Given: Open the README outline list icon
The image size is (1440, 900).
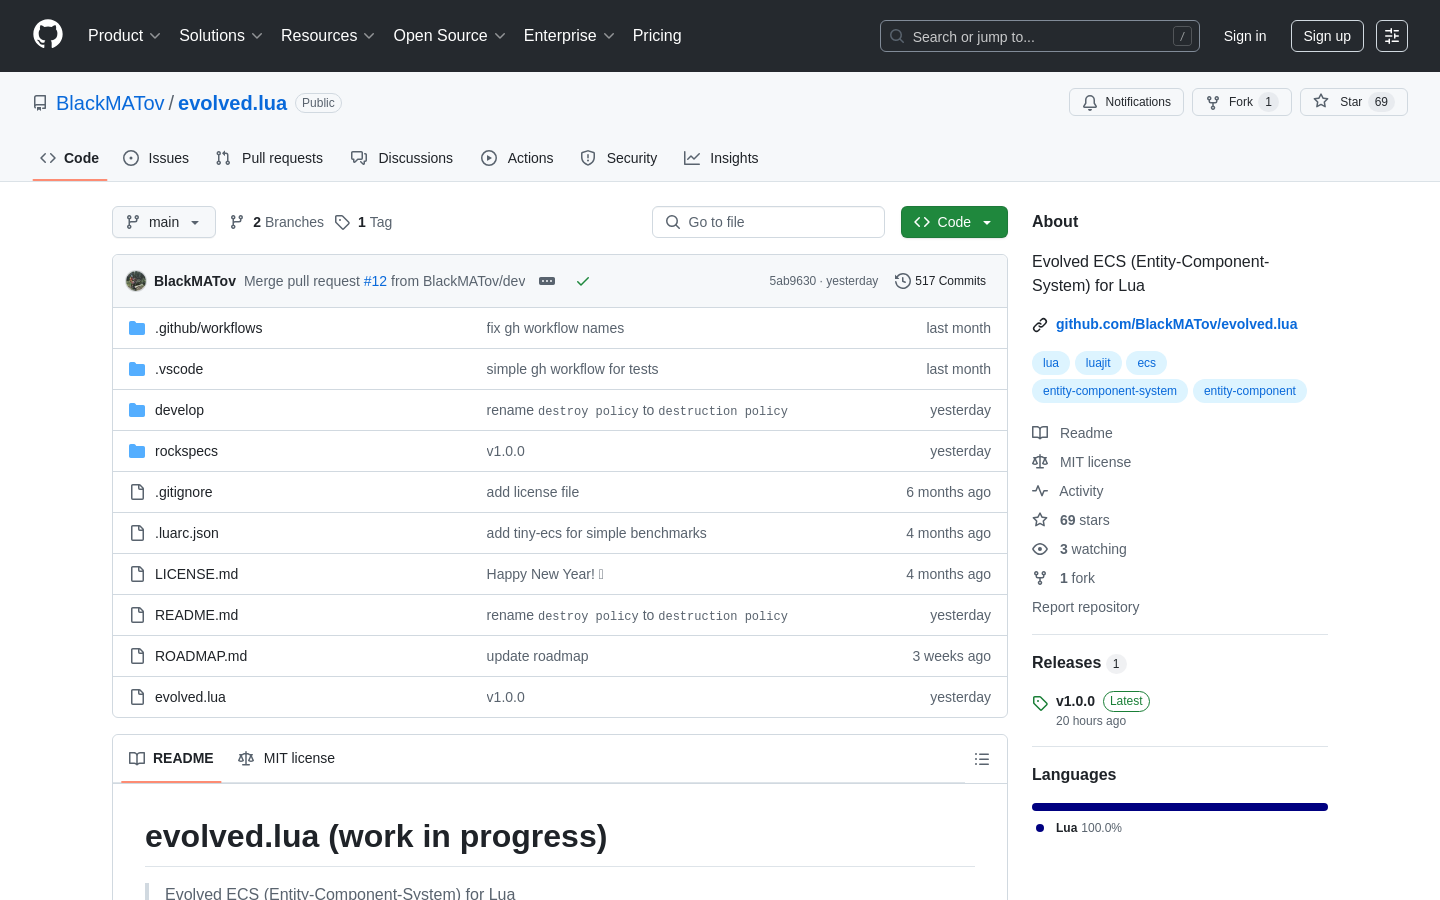Looking at the screenshot, I should (982, 759).
